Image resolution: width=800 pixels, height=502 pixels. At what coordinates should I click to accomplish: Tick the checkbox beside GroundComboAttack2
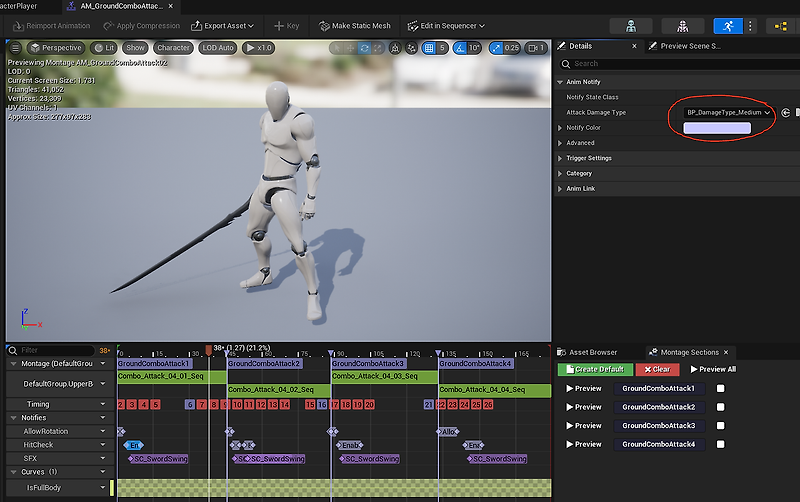[720, 407]
